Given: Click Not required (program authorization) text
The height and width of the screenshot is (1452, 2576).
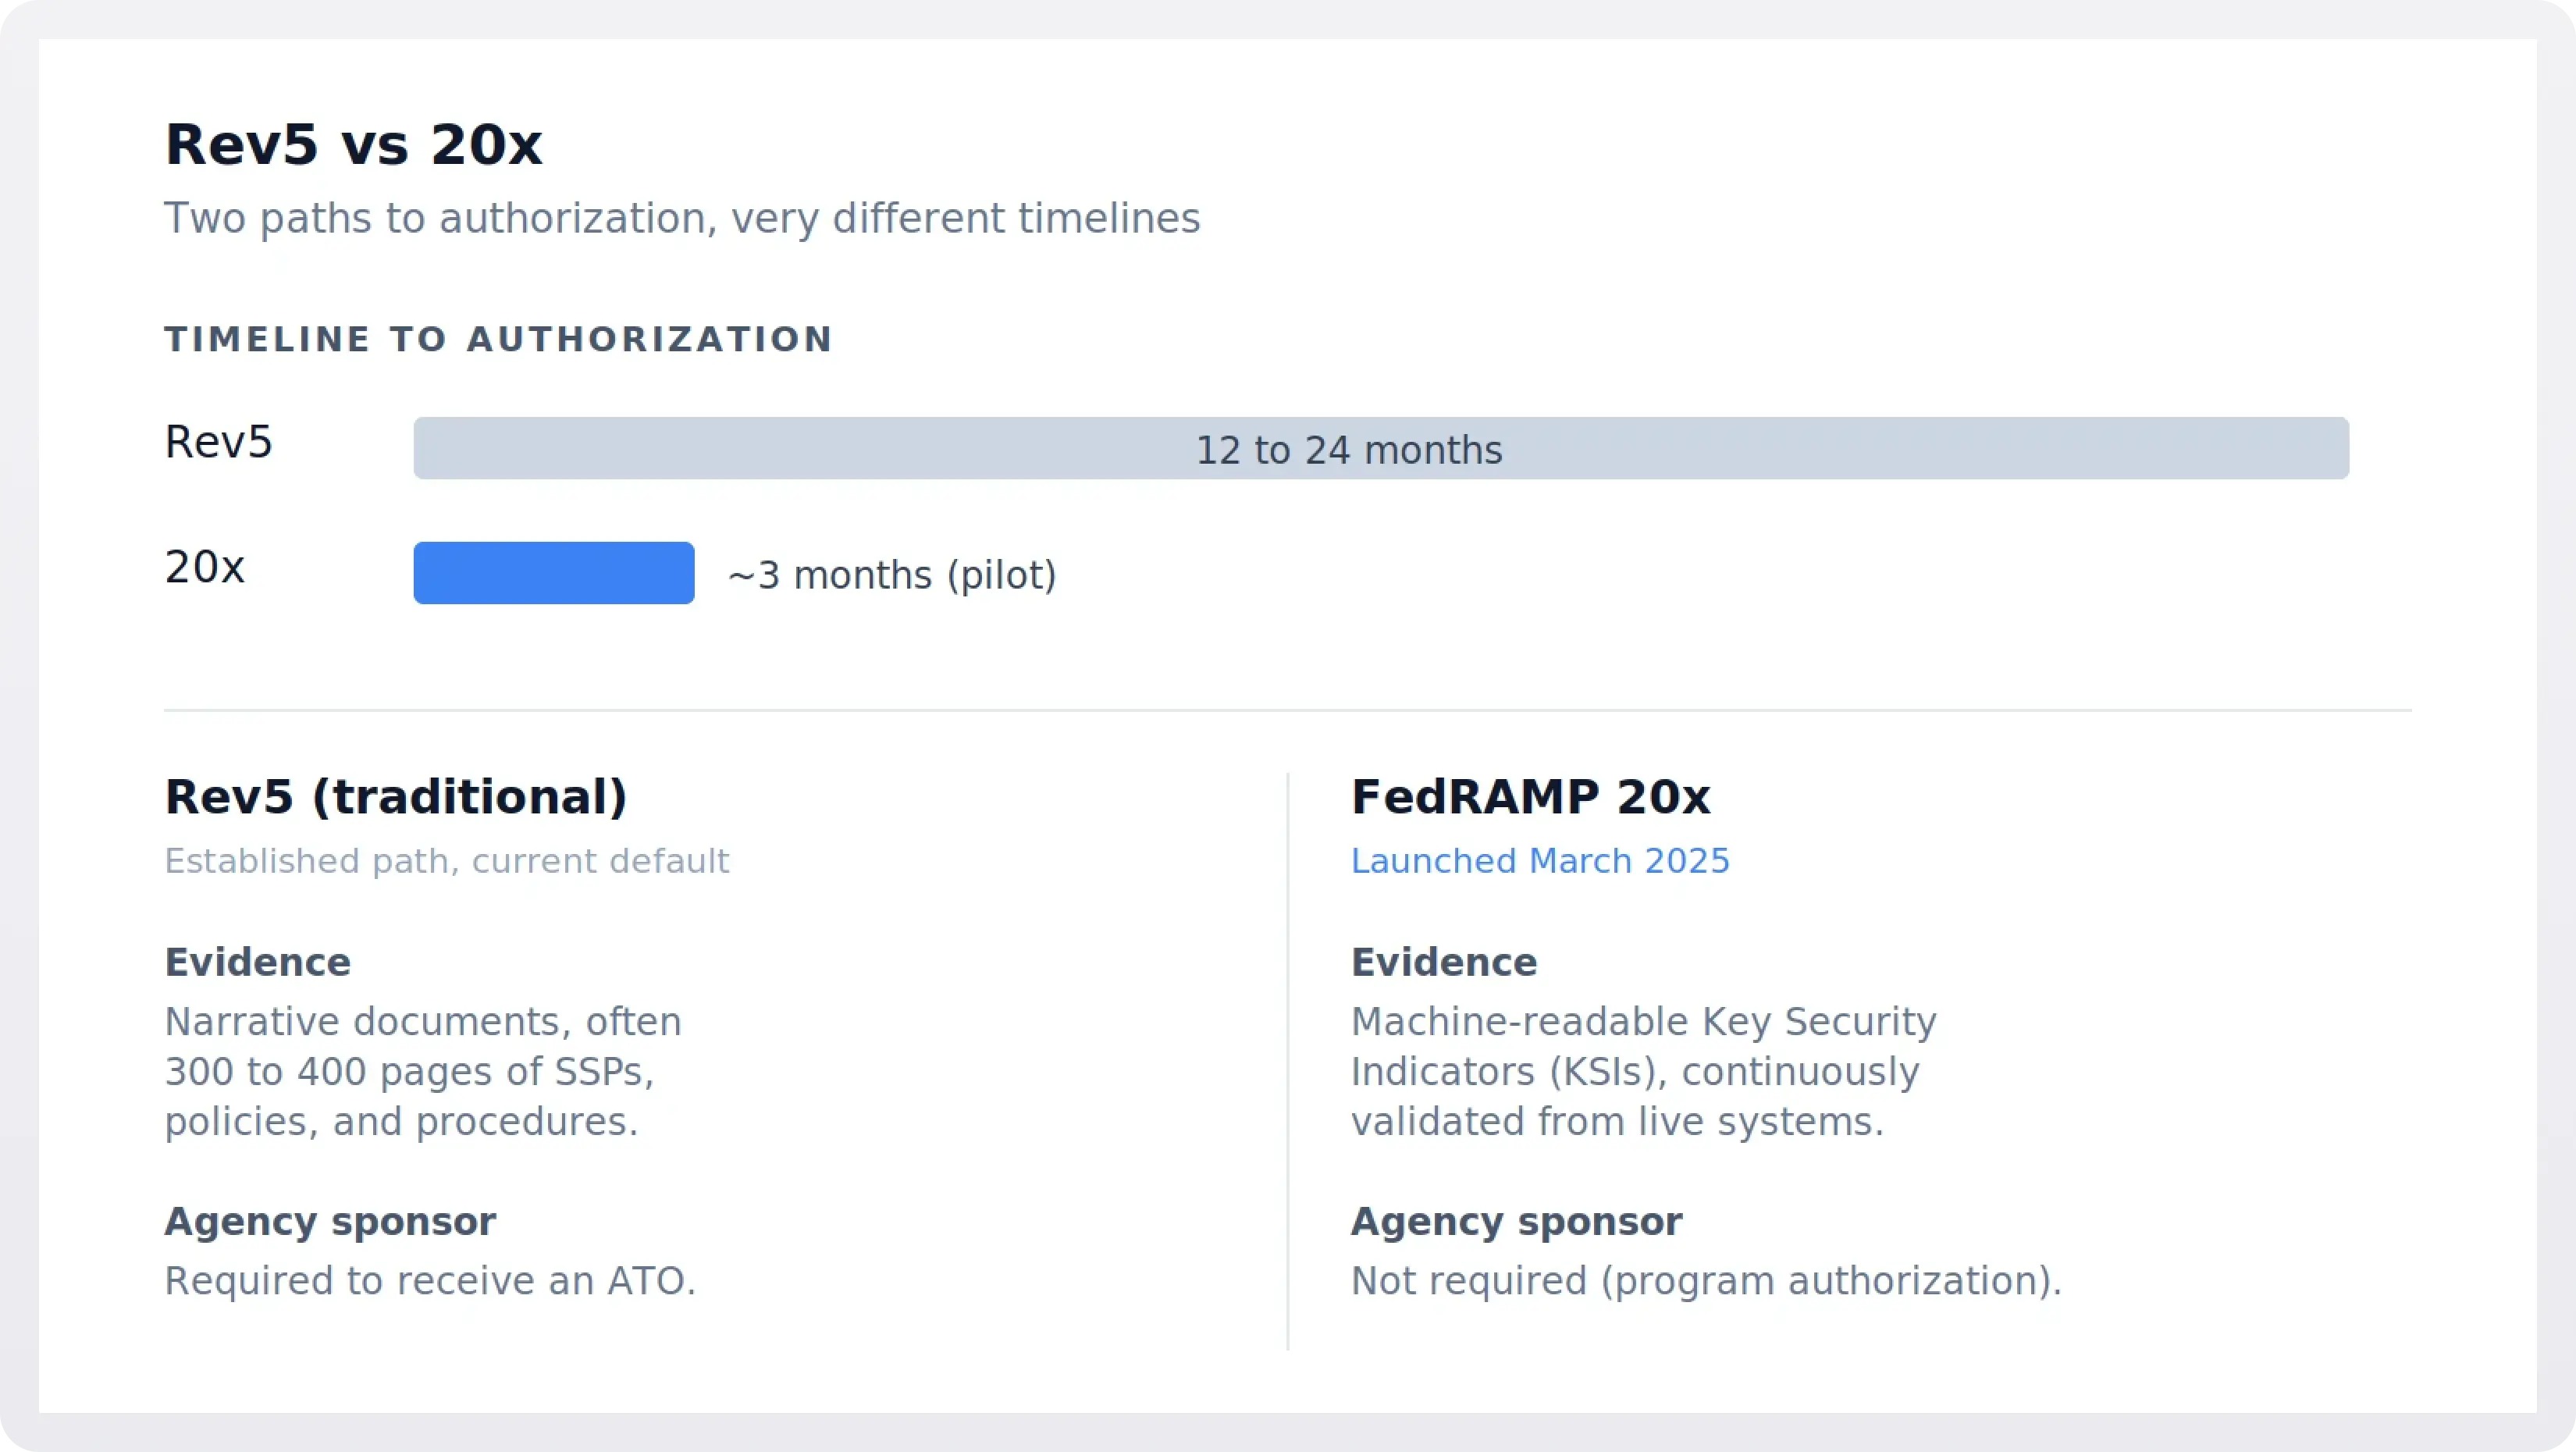Looking at the screenshot, I should click(x=1705, y=1281).
